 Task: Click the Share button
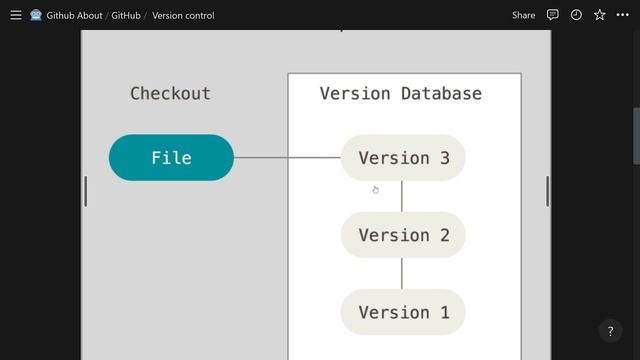pos(523,15)
